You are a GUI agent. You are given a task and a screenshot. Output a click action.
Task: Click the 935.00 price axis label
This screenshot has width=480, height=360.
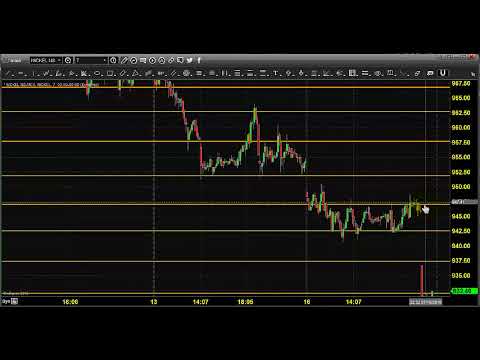(x=461, y=275)
